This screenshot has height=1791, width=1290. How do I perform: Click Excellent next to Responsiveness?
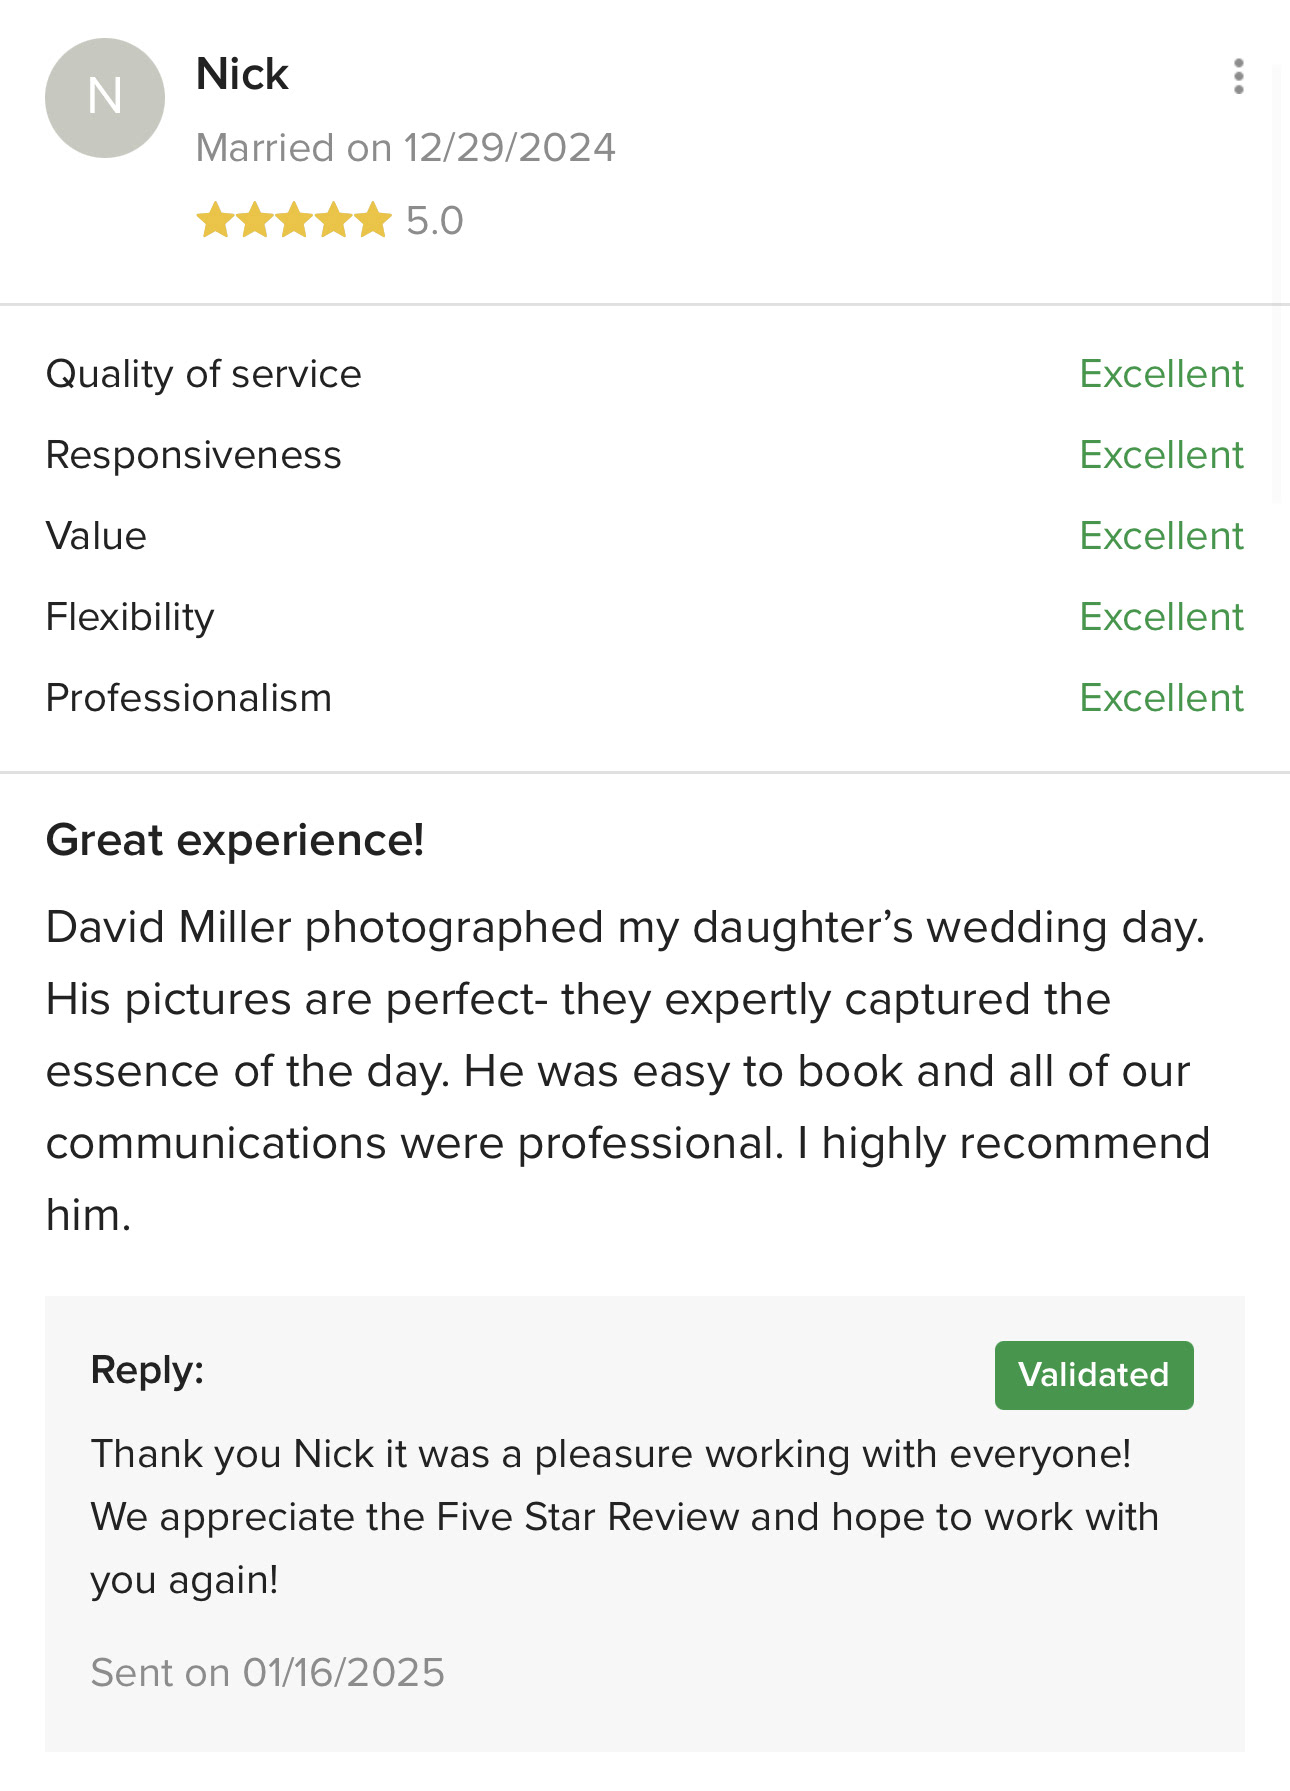point(1161,455)
